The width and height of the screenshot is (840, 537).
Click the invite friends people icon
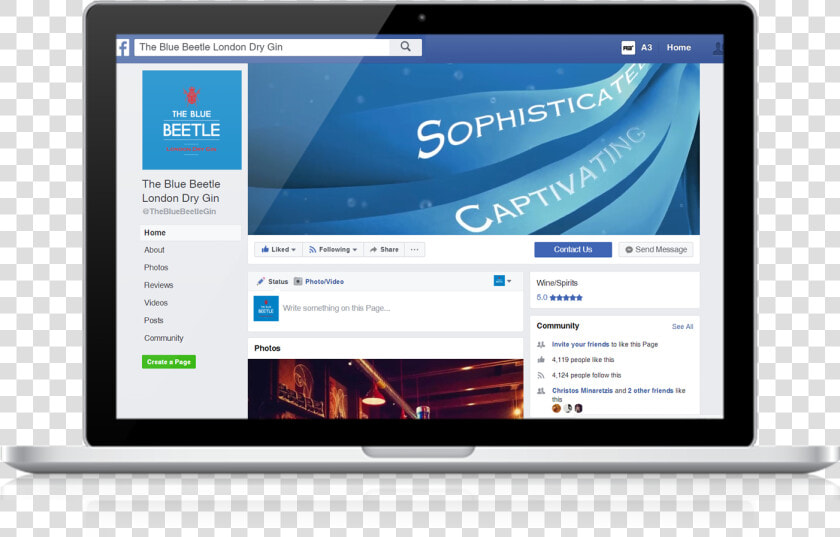(541, 345)
